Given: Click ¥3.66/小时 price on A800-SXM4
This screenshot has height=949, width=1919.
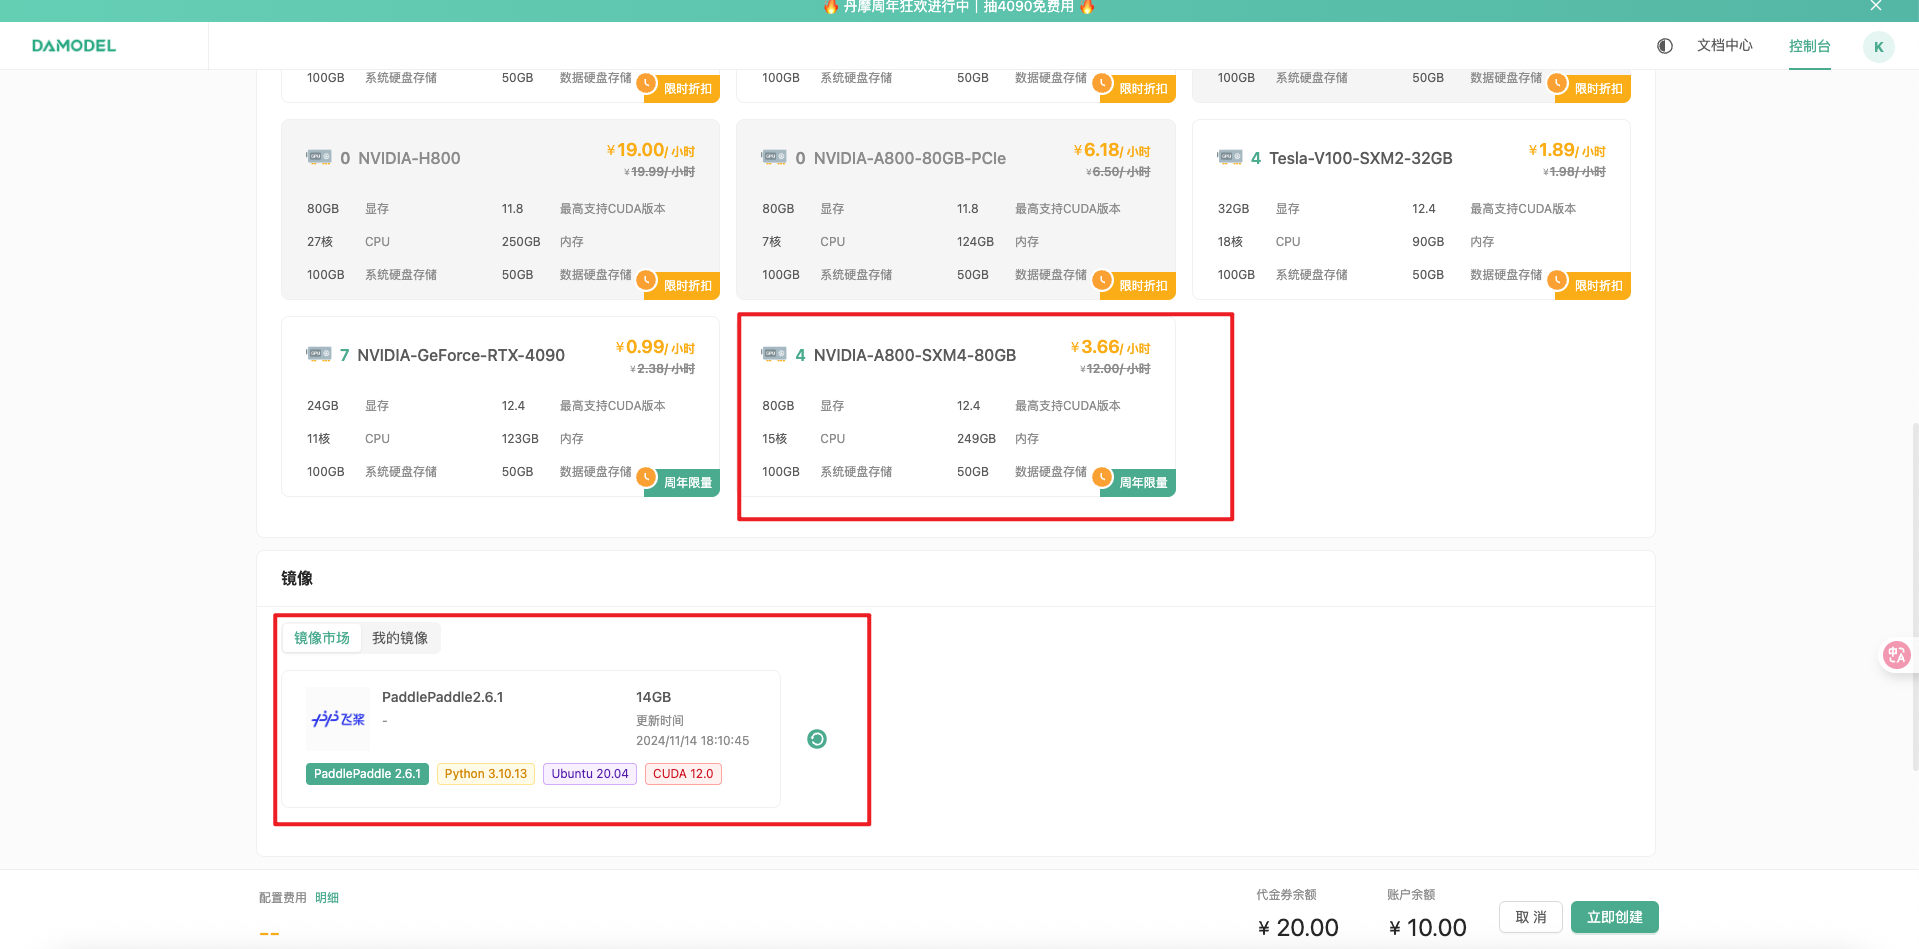Looking at the screenshot, I should tap(1110, 347).
